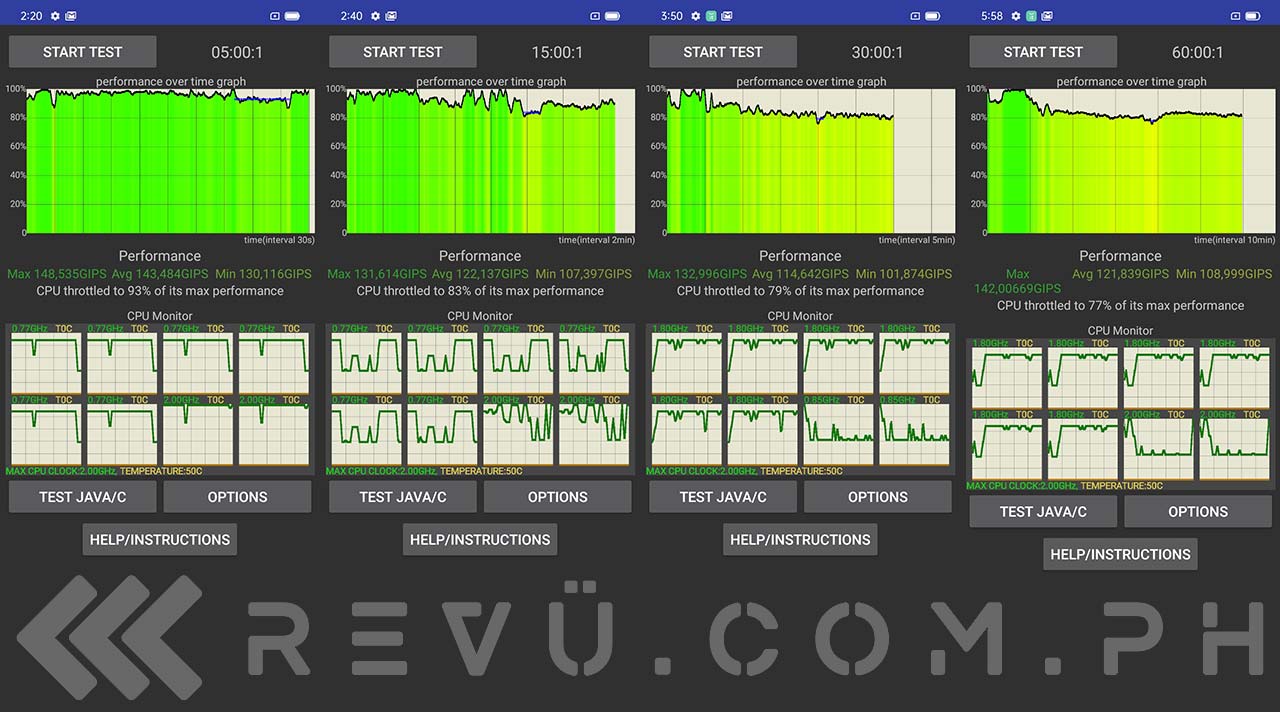Viewport: 1280px width, 712px height.
Task: Tap the "Max 132,996GIPS" value
Action: [697, 274]
